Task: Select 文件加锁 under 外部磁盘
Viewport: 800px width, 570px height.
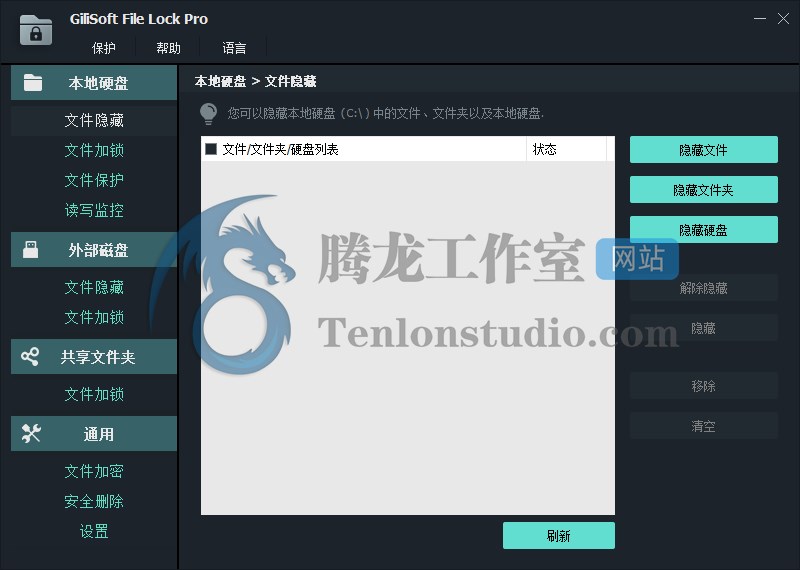Action: click(x=94, y=317)
